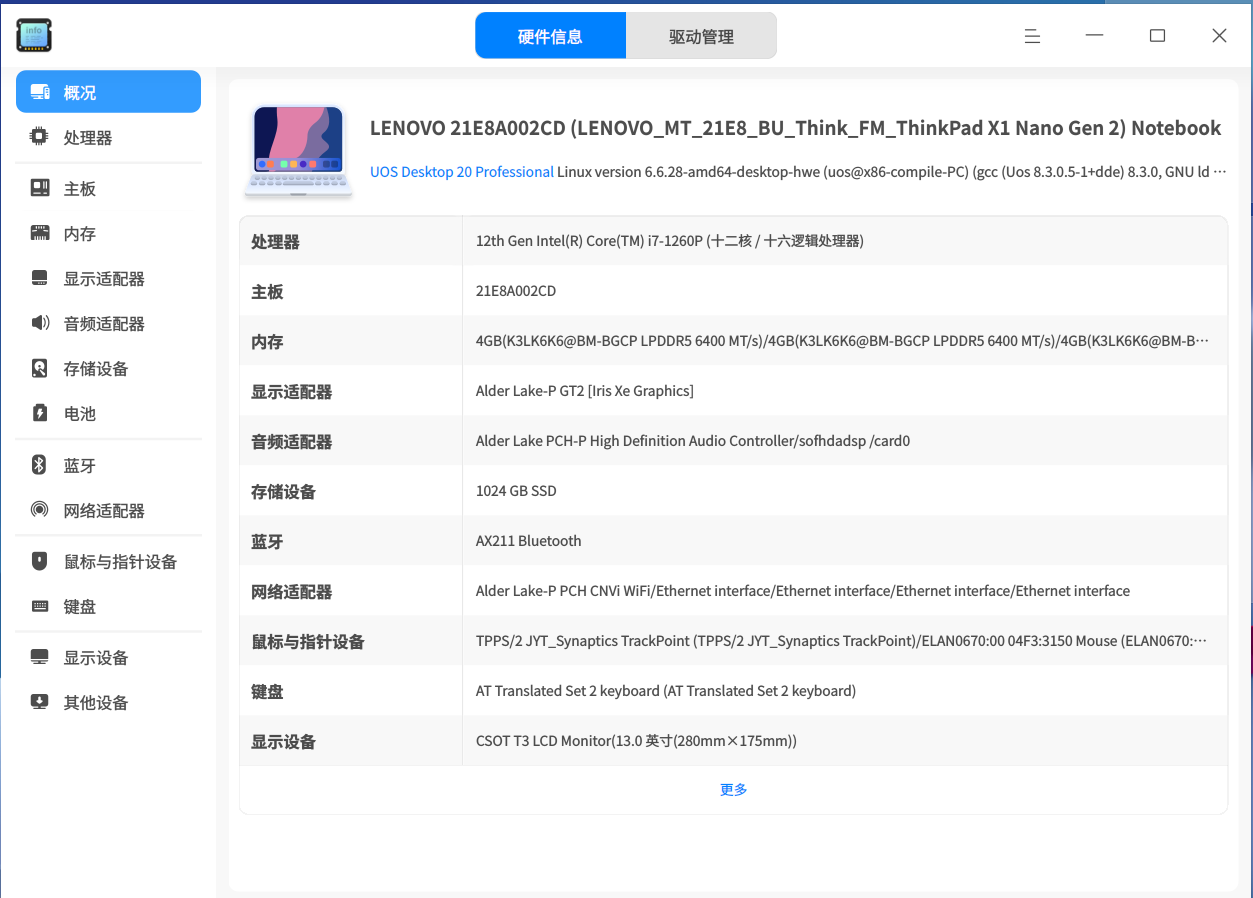Screen dimensions: 1253x898
Task: Select the Alder Lake PCH-P Audio Controller value
Action: point(693,441)
